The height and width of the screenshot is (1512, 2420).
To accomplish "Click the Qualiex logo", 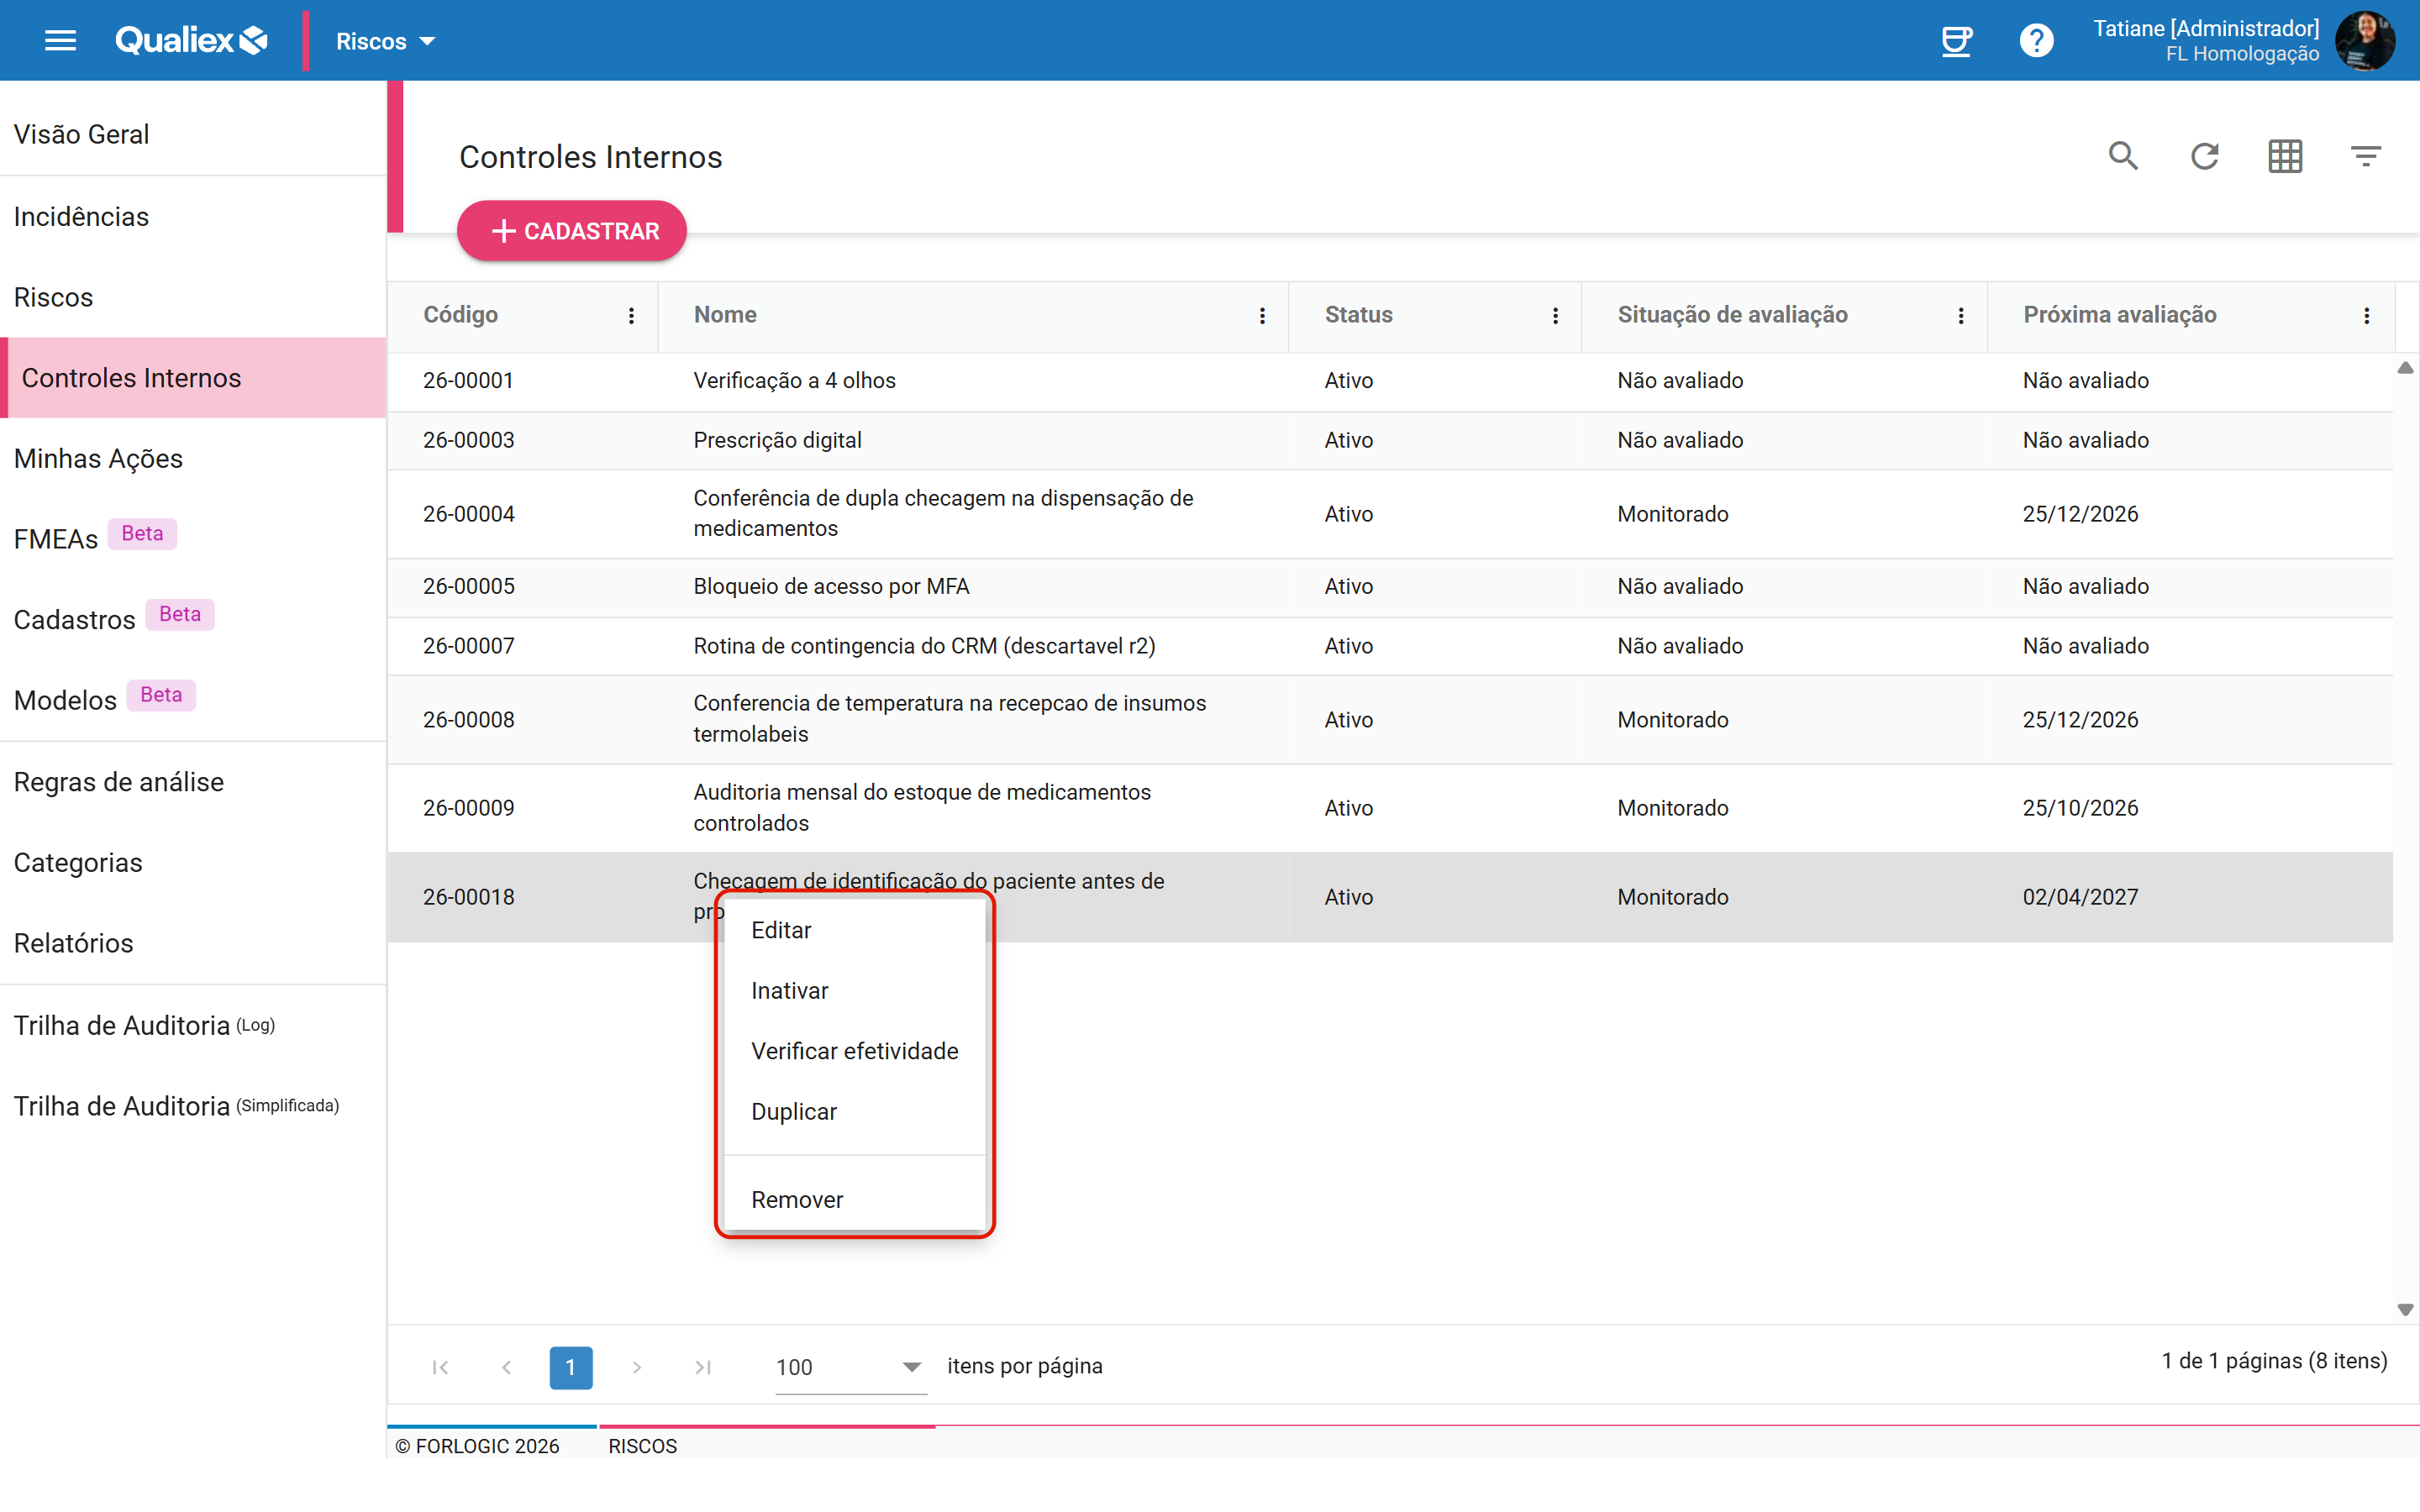I will click(x=192, y=40).
